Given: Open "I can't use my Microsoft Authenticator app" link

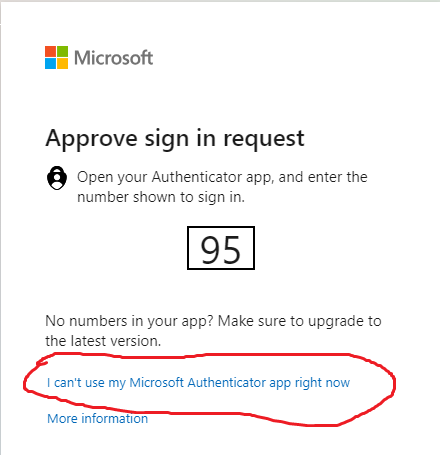Looking at the screenshot, I should pyautogui.click(x=198, y=383).
